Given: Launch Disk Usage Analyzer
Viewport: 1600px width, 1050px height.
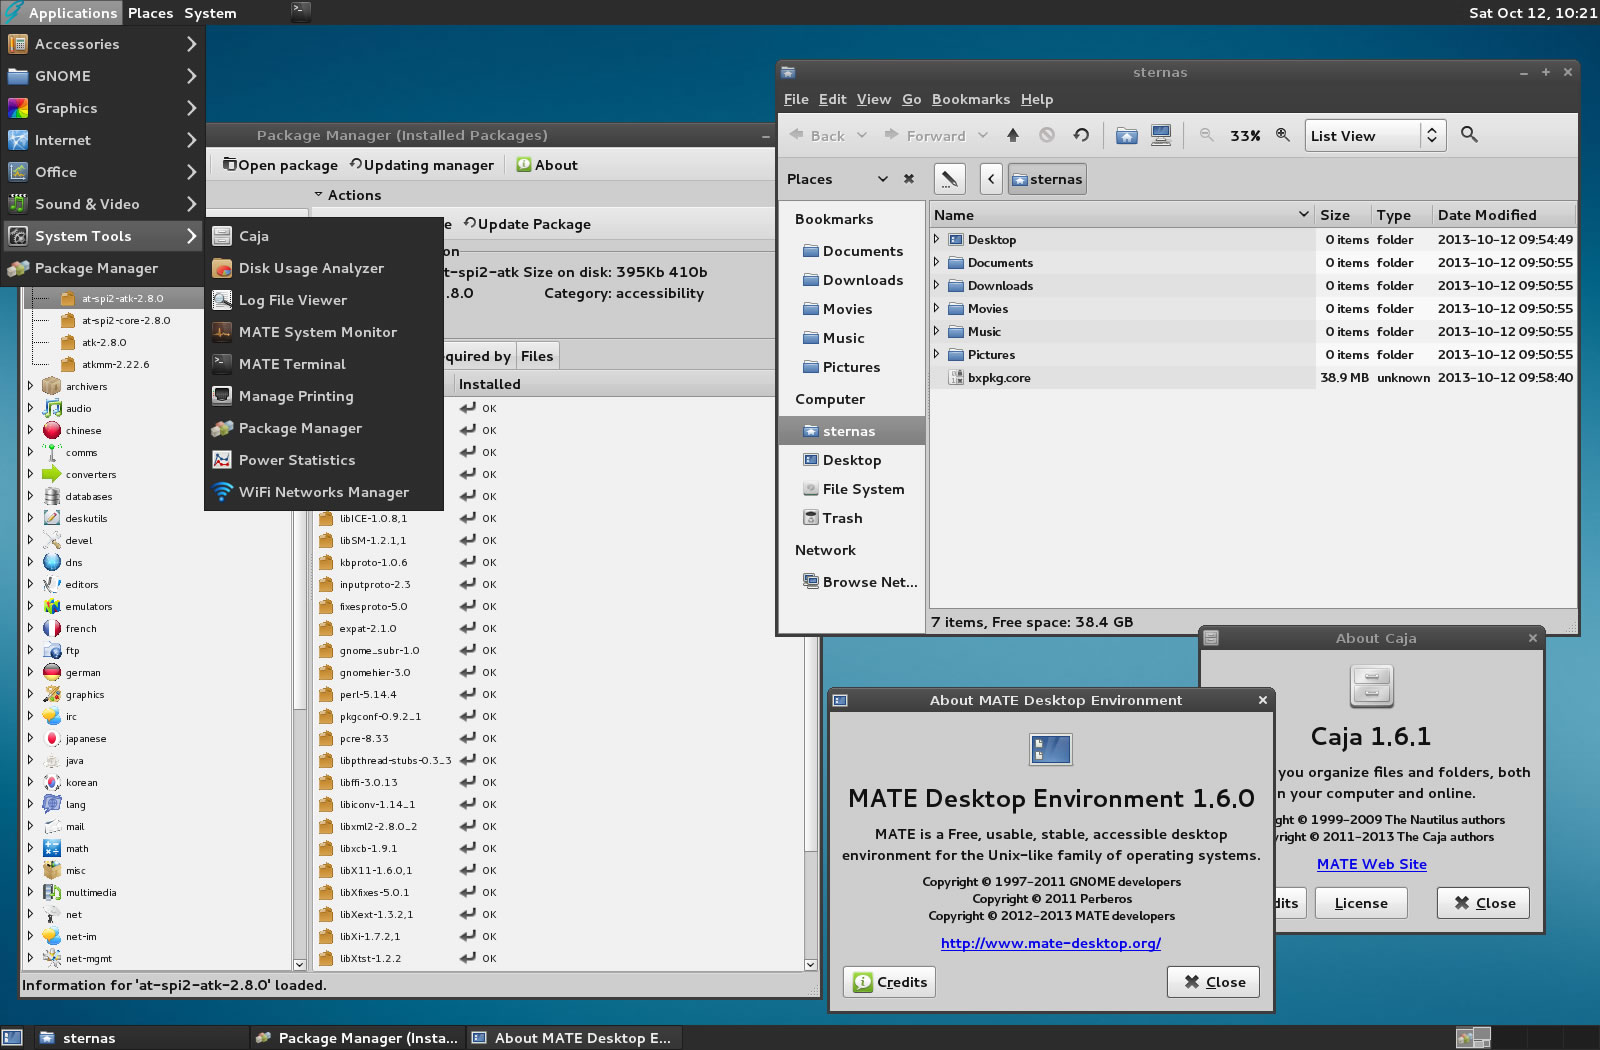Looking at the screenshot, I should pos(324,268).
